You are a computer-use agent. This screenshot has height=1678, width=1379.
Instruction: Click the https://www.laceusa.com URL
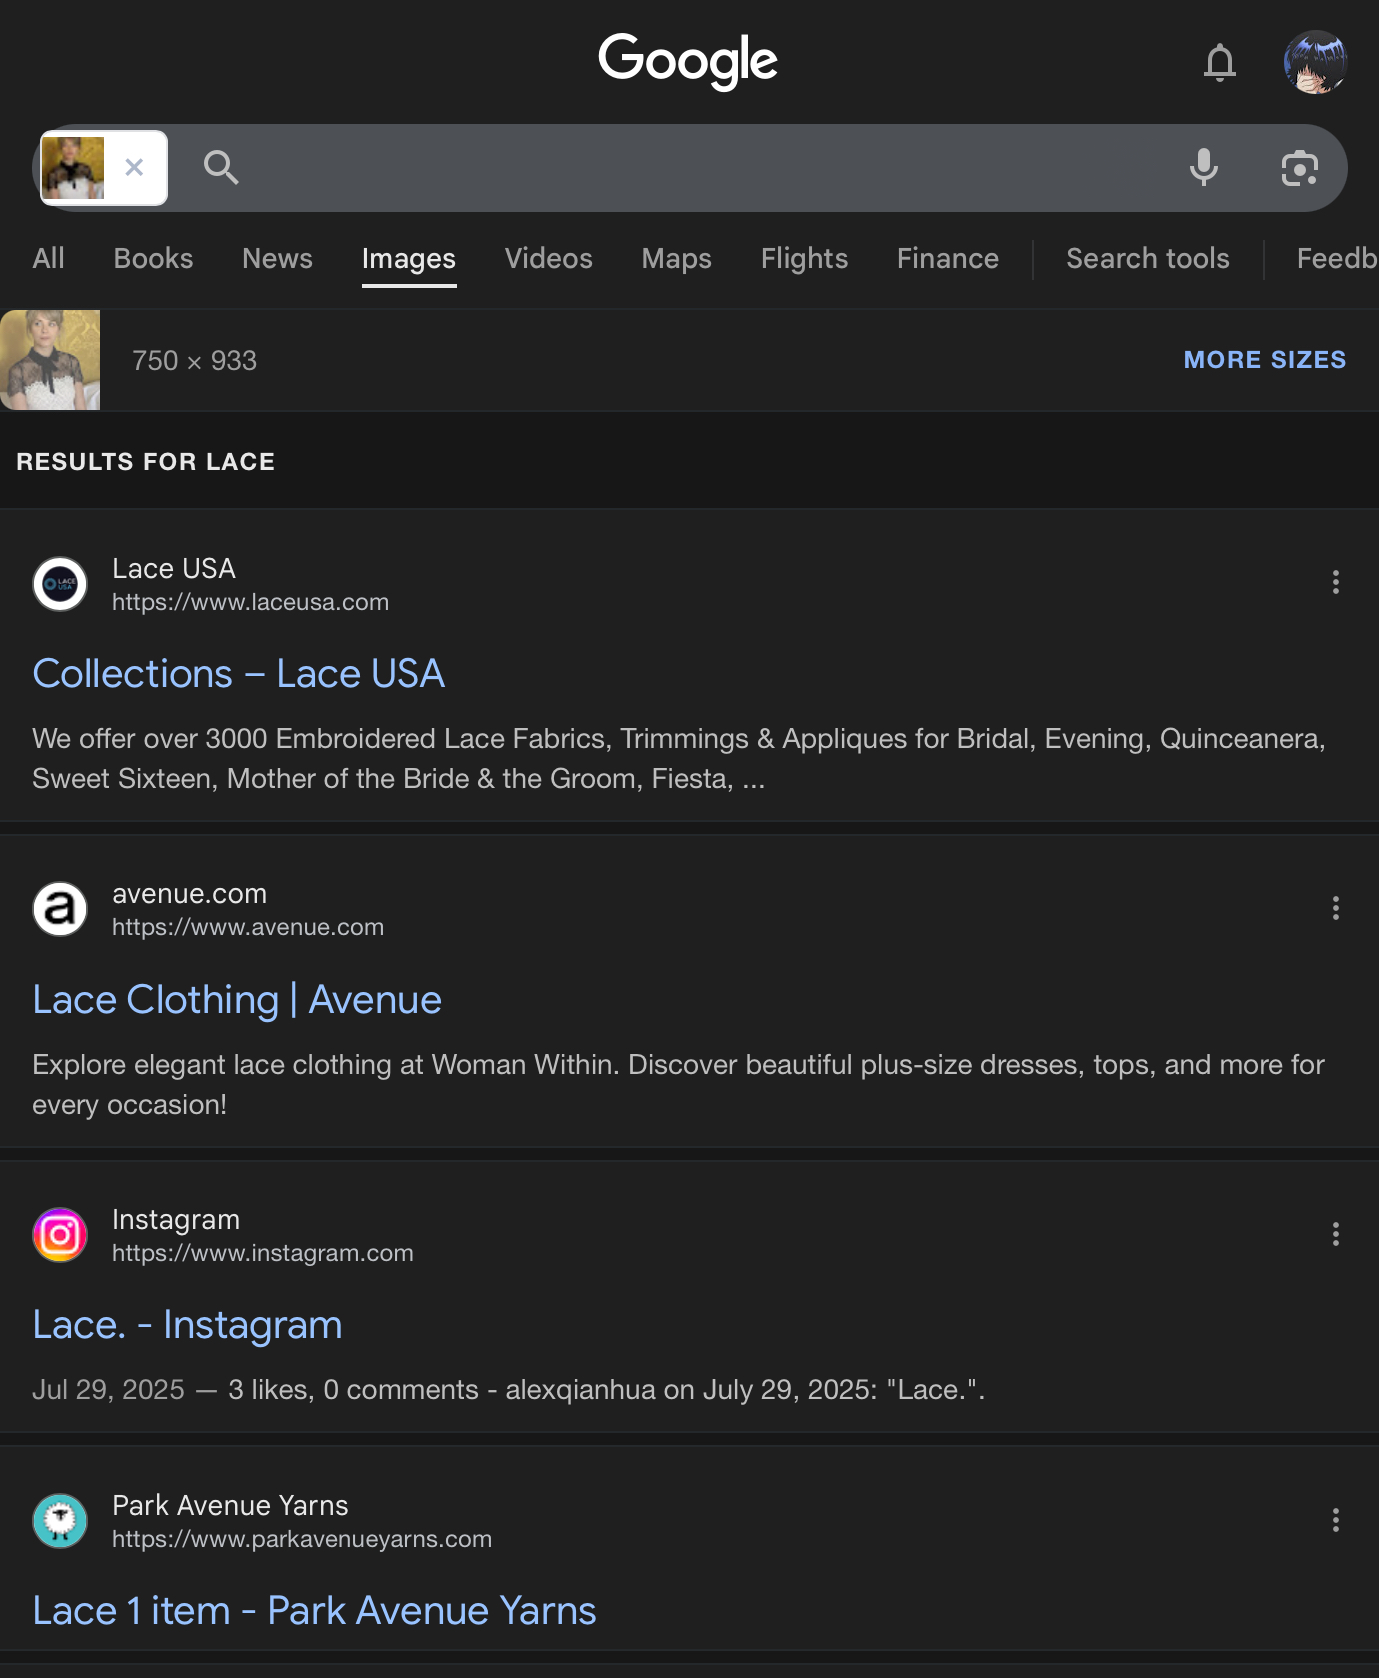250,602
